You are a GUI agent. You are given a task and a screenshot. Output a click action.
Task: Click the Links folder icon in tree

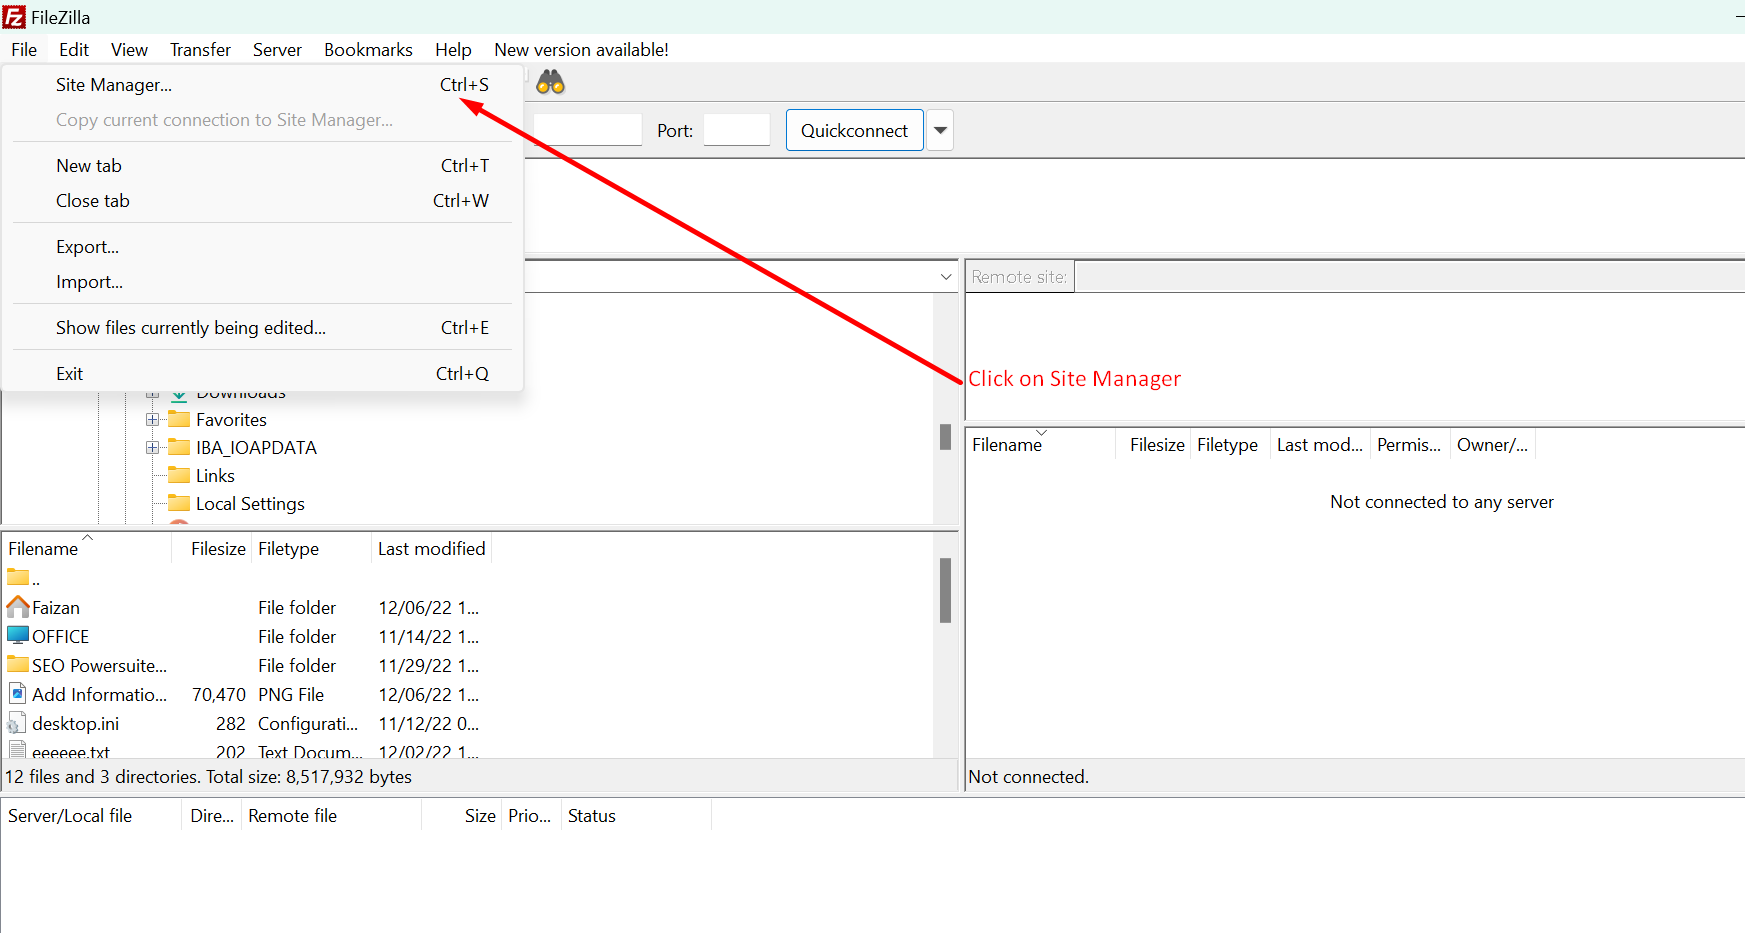179,475
